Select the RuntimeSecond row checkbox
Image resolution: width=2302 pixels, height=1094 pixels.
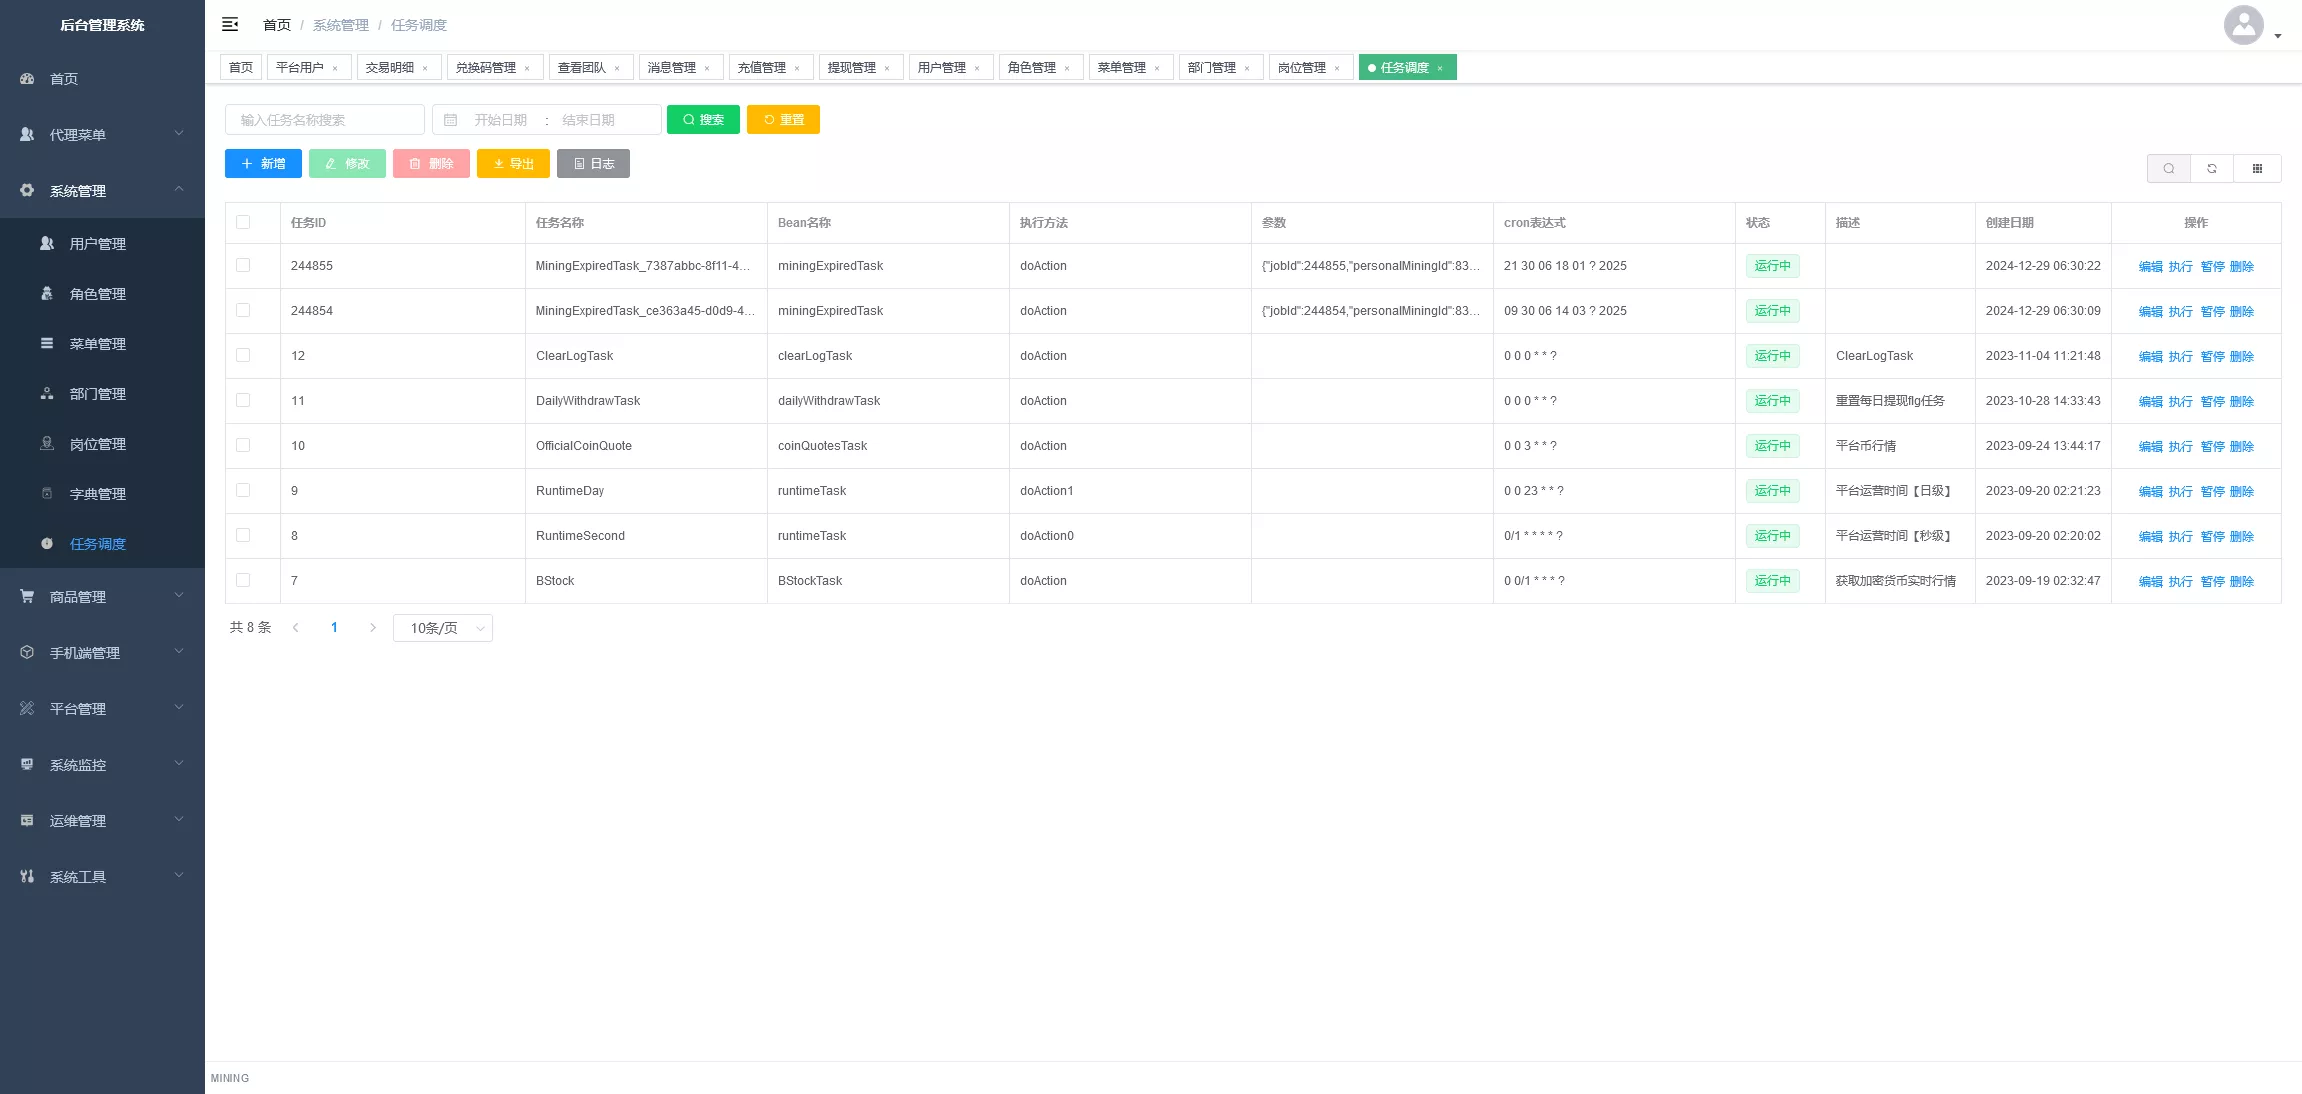[243, 535]
